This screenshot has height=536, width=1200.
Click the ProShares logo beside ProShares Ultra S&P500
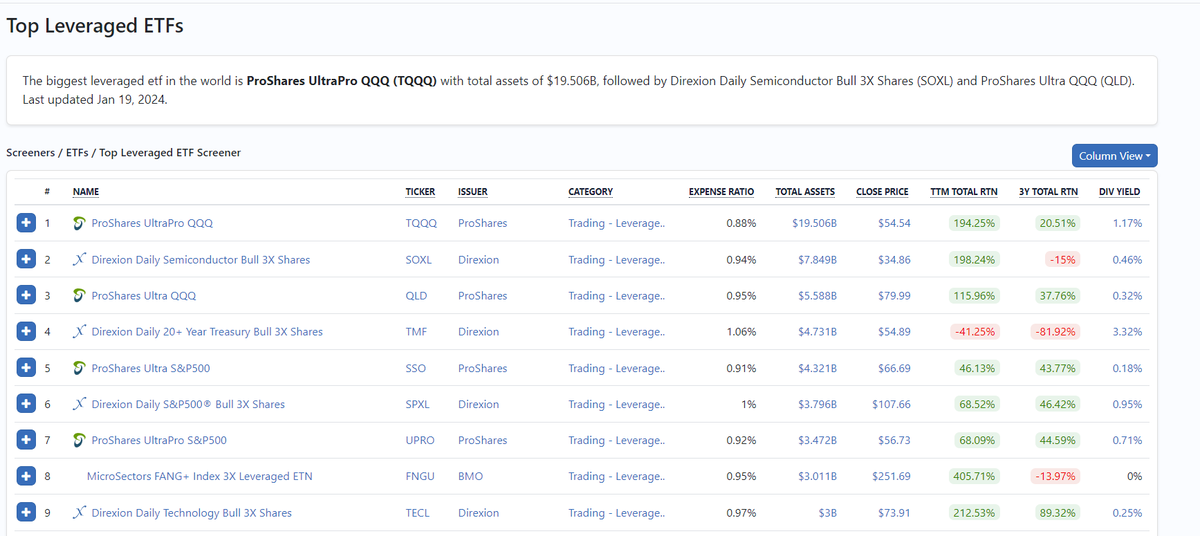(79, 368)
